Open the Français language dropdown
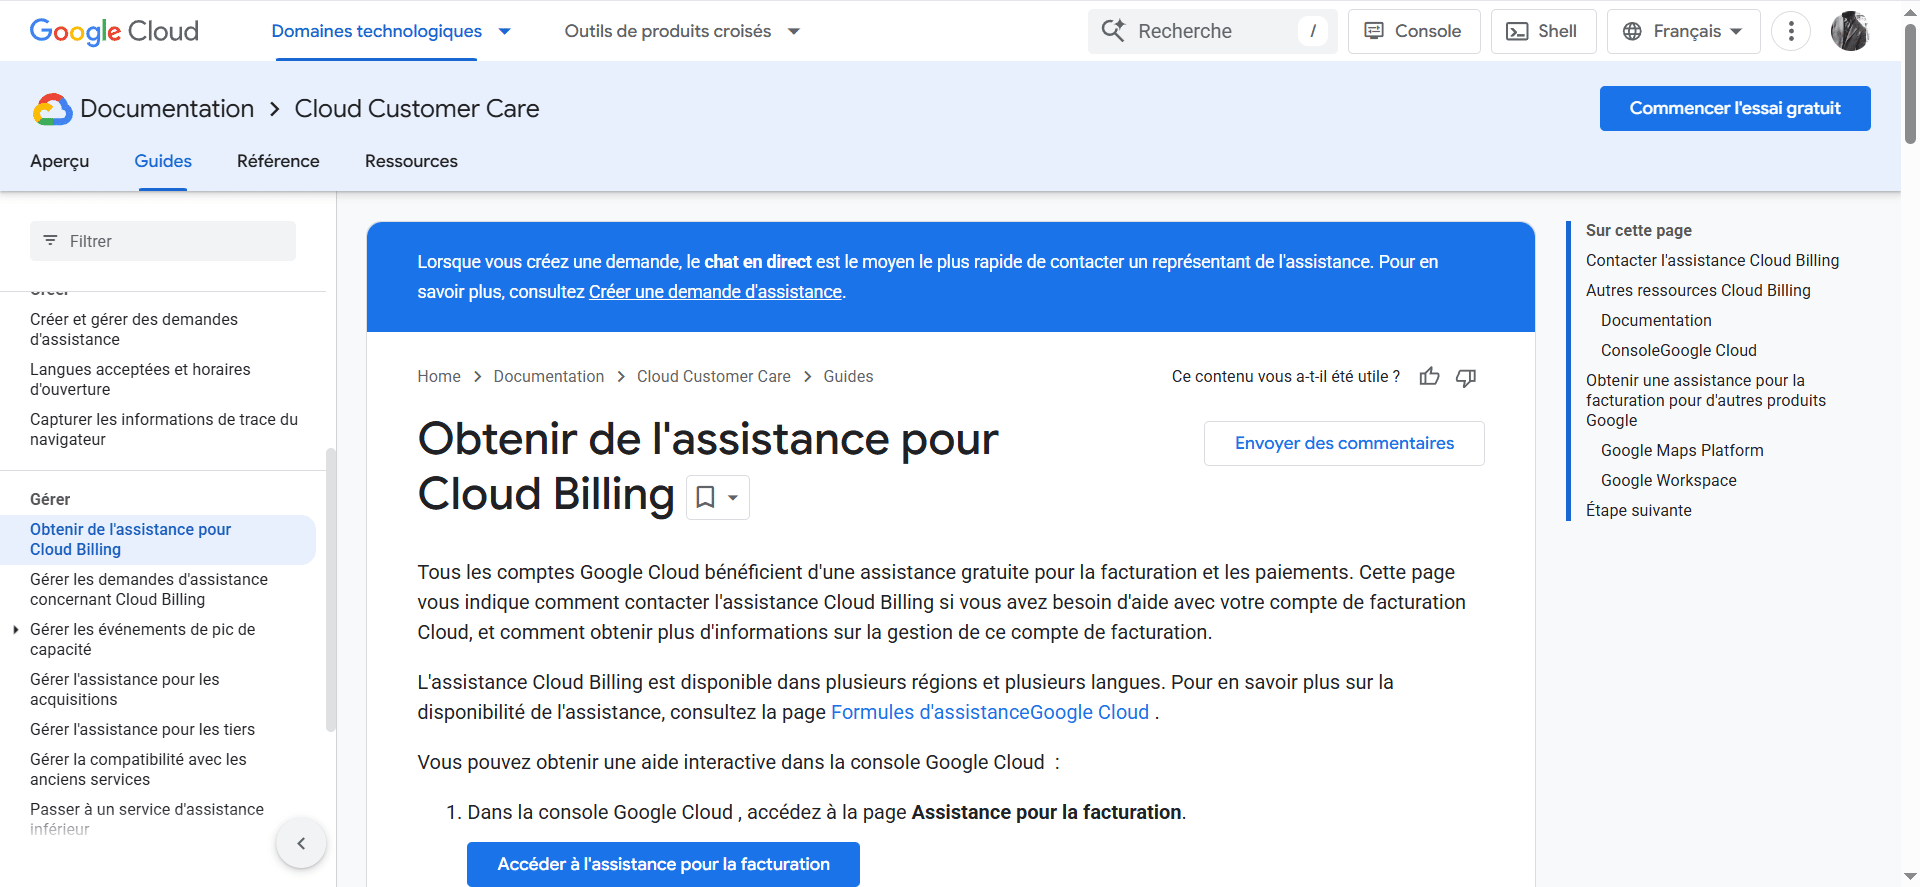This screenshot has height=887, width=1920. pos(1683,31)
